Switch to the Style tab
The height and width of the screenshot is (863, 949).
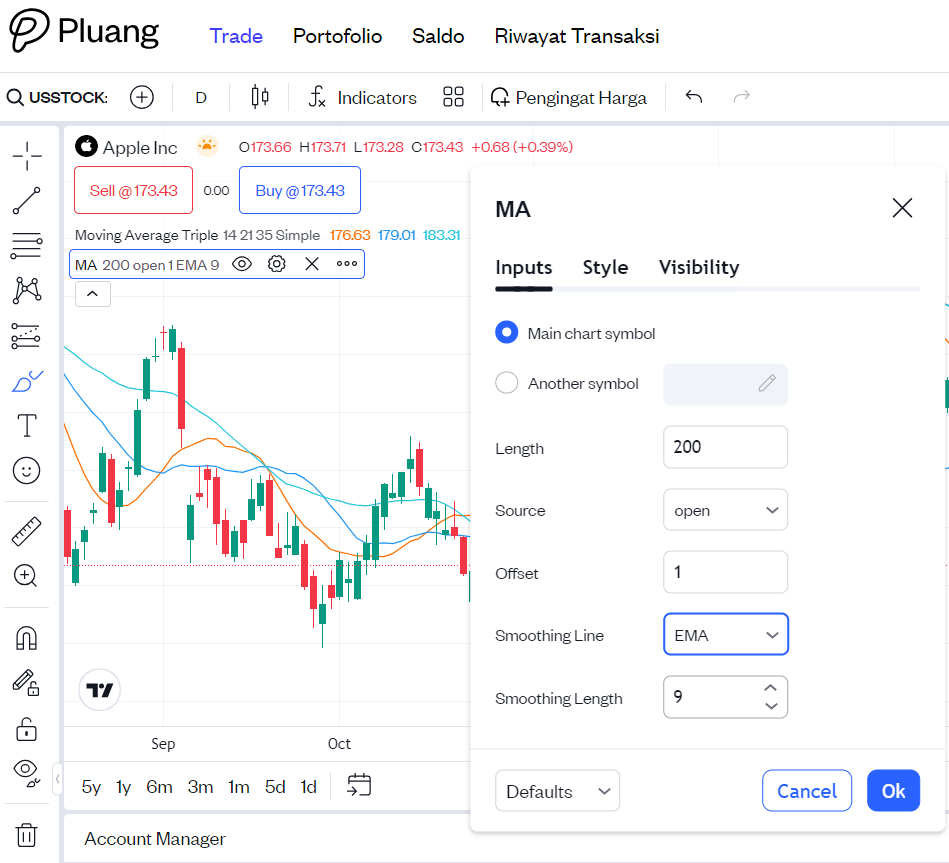coord(605,267)
